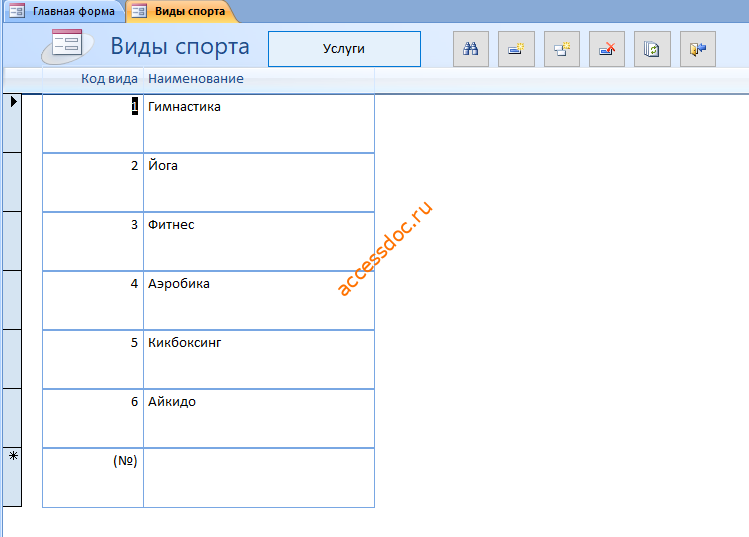Image resolution: width=749 pixels, height=537 pixels.
Task: Select the Гимнастика row via its record selector
Action: point(12,123)
